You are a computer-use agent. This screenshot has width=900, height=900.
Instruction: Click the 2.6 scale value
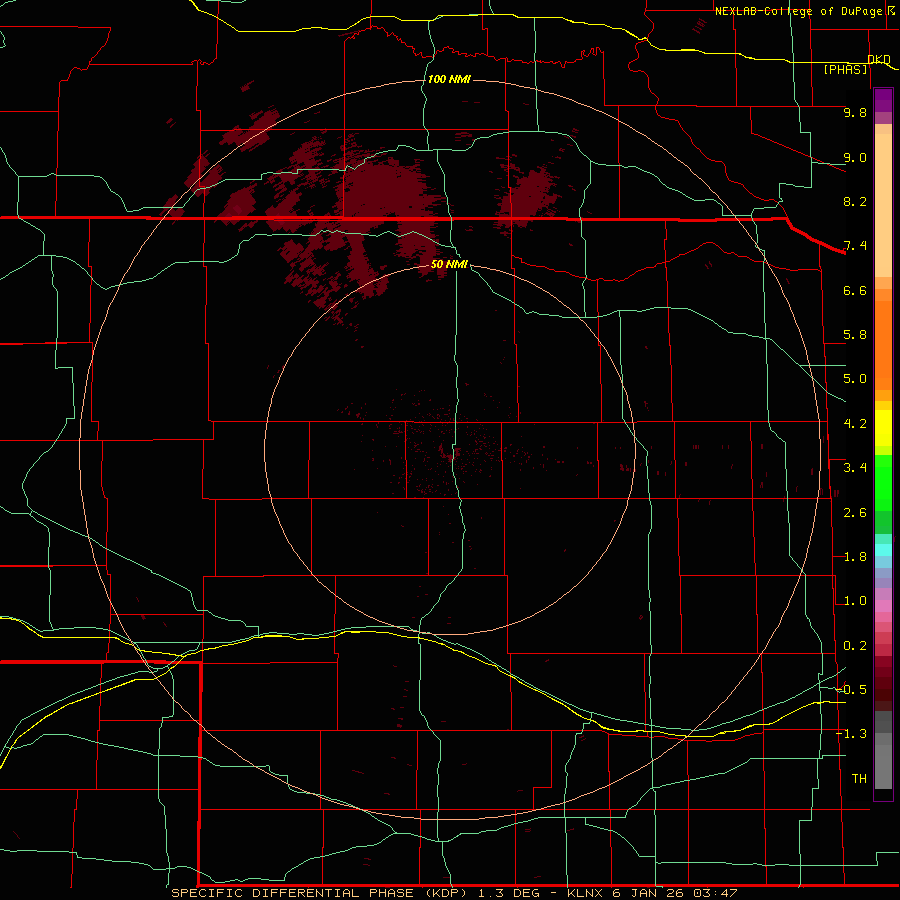click(855, 513)
